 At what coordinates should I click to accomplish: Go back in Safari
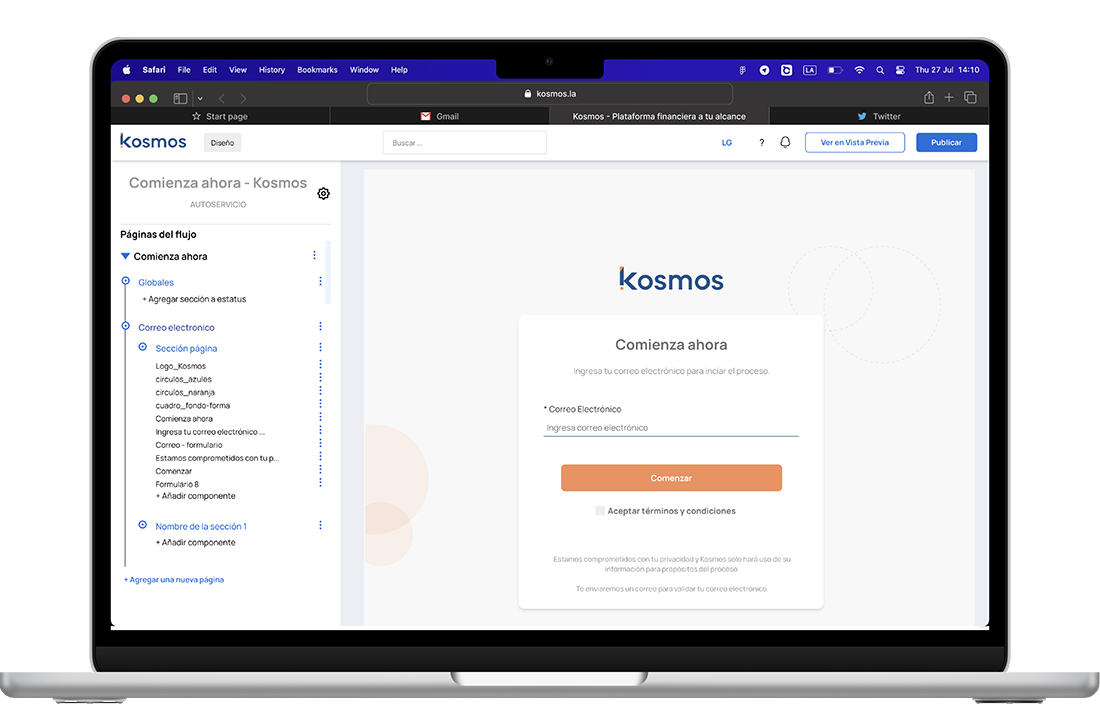[x=222, y=98]
